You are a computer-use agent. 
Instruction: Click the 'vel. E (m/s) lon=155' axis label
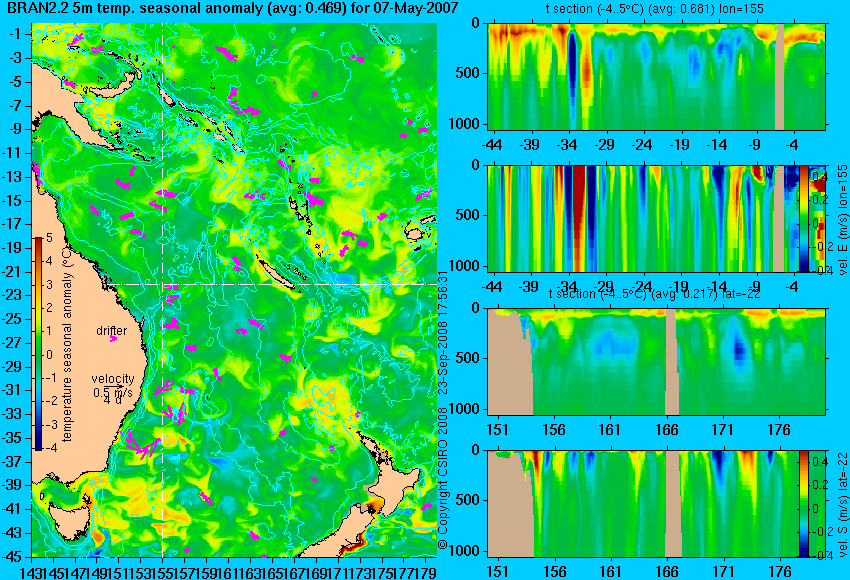pyautogui.click(x=842, y=220)
